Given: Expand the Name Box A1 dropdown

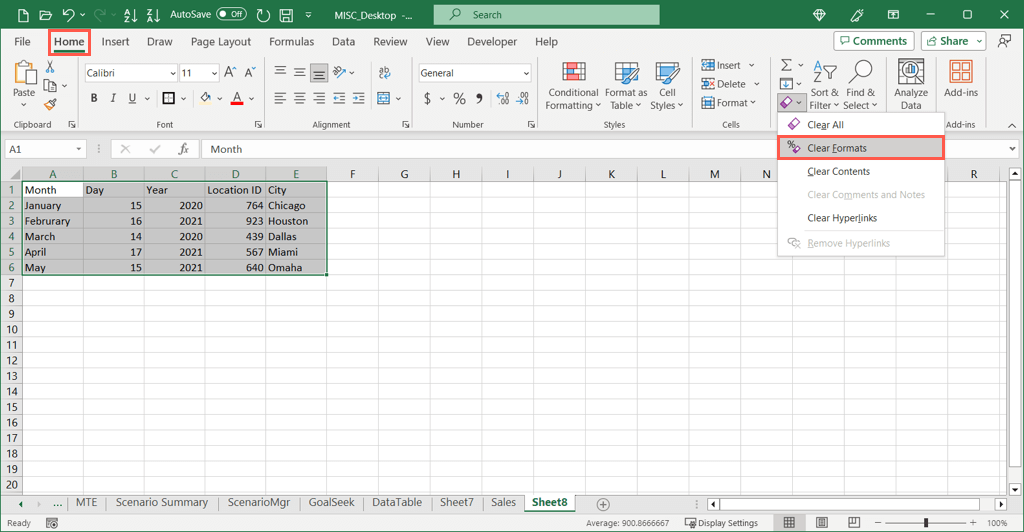Looking at the screenshot, I should point(78,149).
